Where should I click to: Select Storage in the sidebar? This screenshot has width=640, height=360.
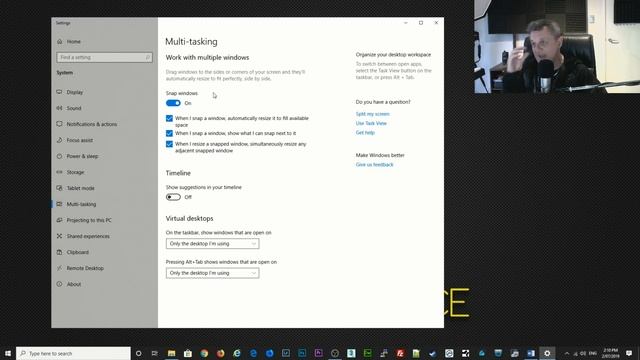76,172
